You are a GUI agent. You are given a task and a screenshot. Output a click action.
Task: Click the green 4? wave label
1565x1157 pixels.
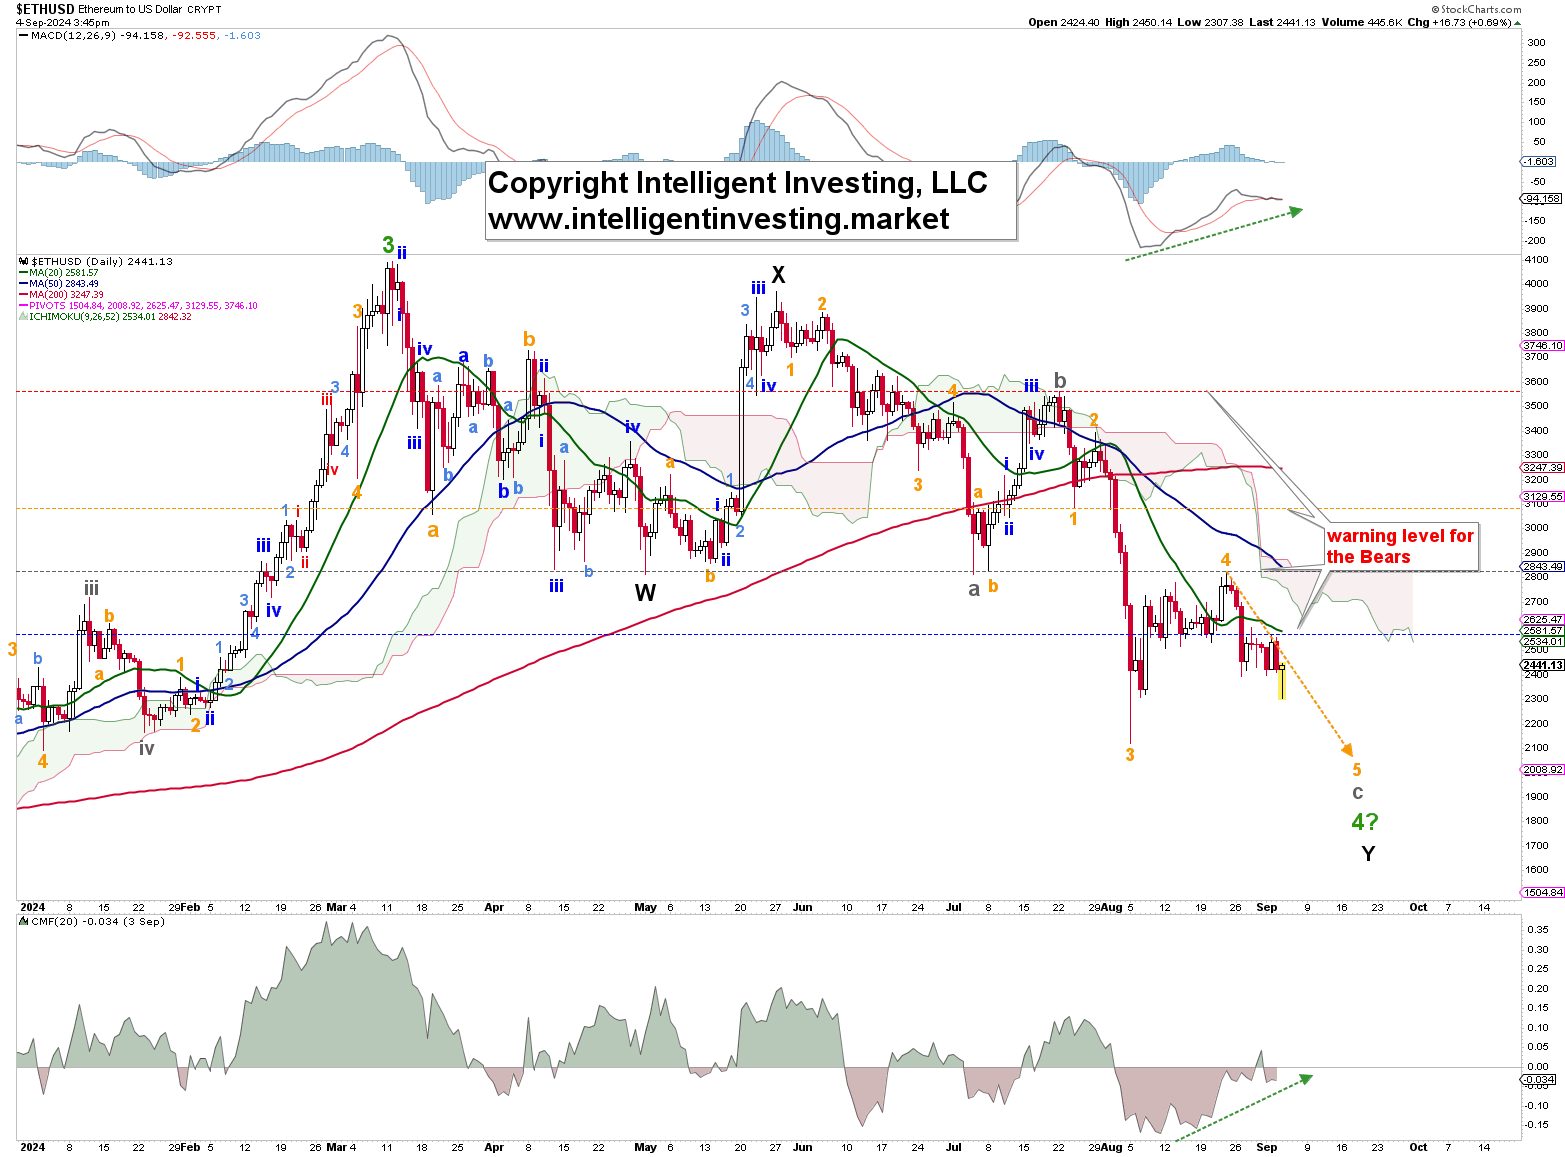pyautogui.click(x=1365, y=822)
